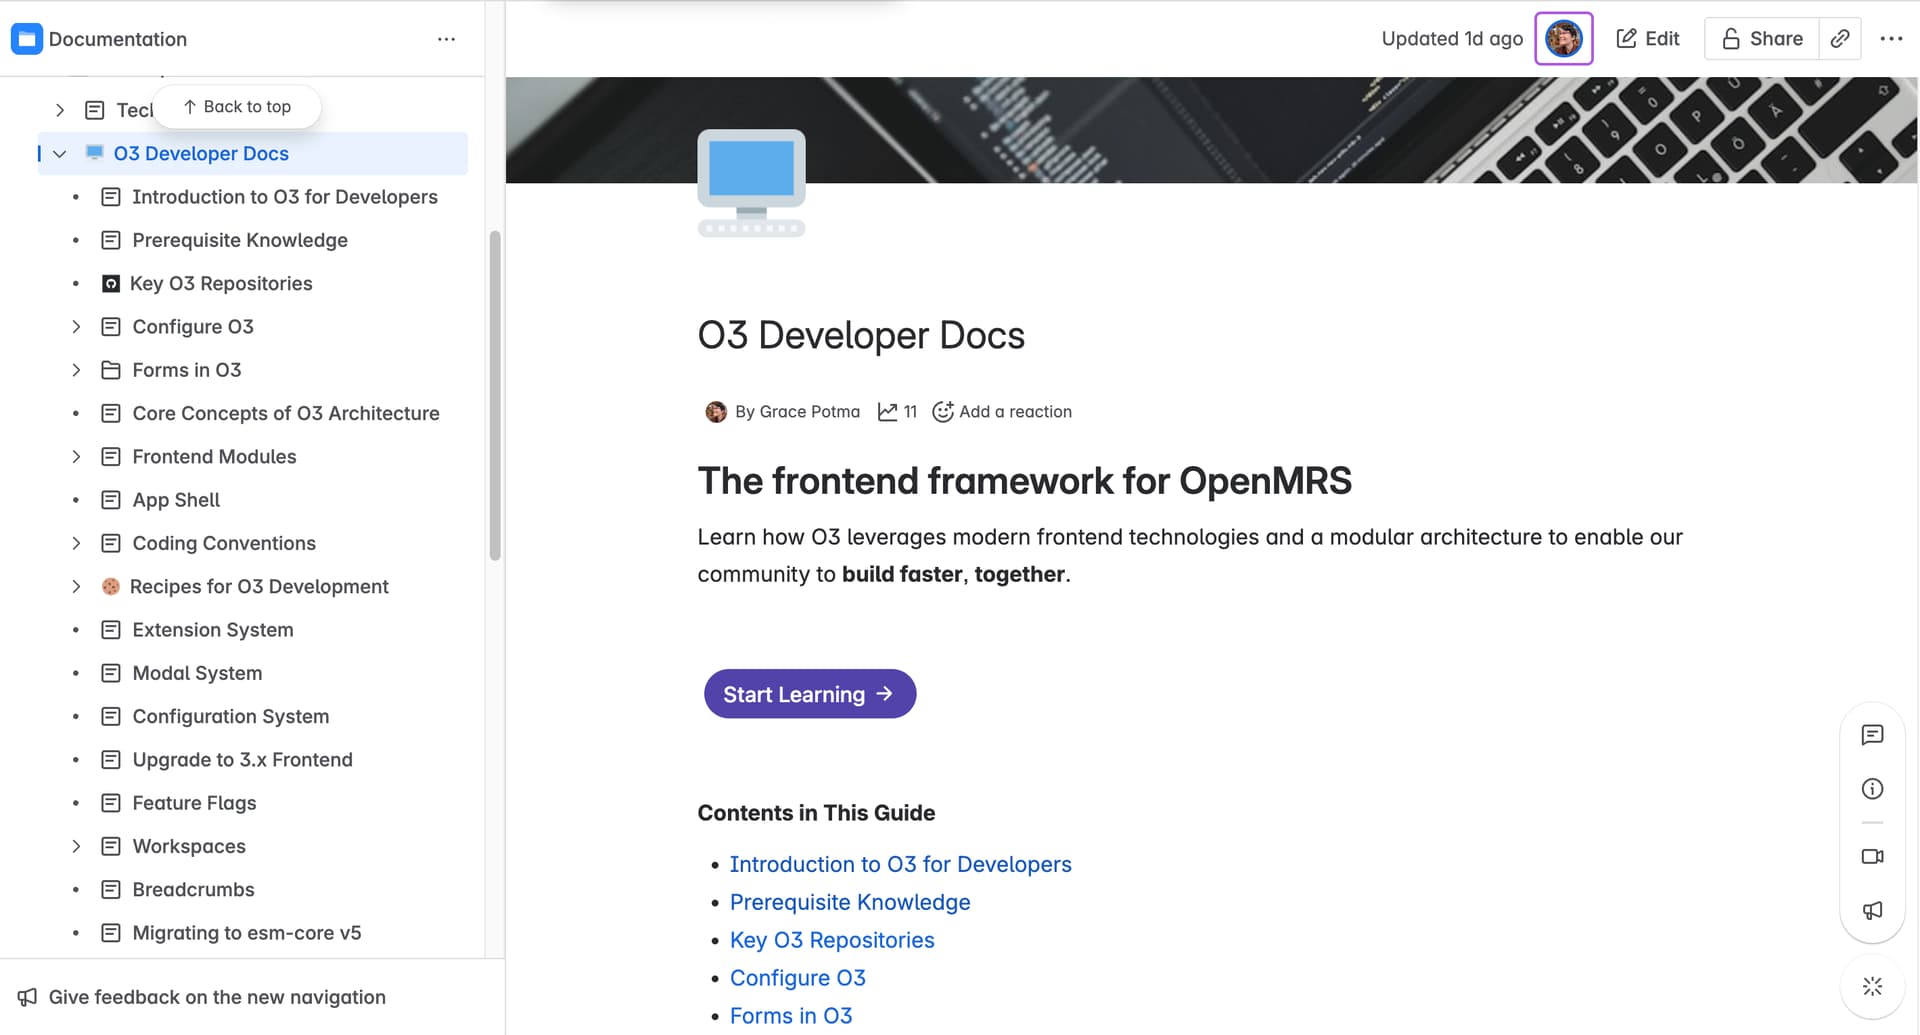Image resolution: width=1920 pixels, height=1035 pixels.
Task: Click the page icon beside App Shell
Action: (111, 500)
